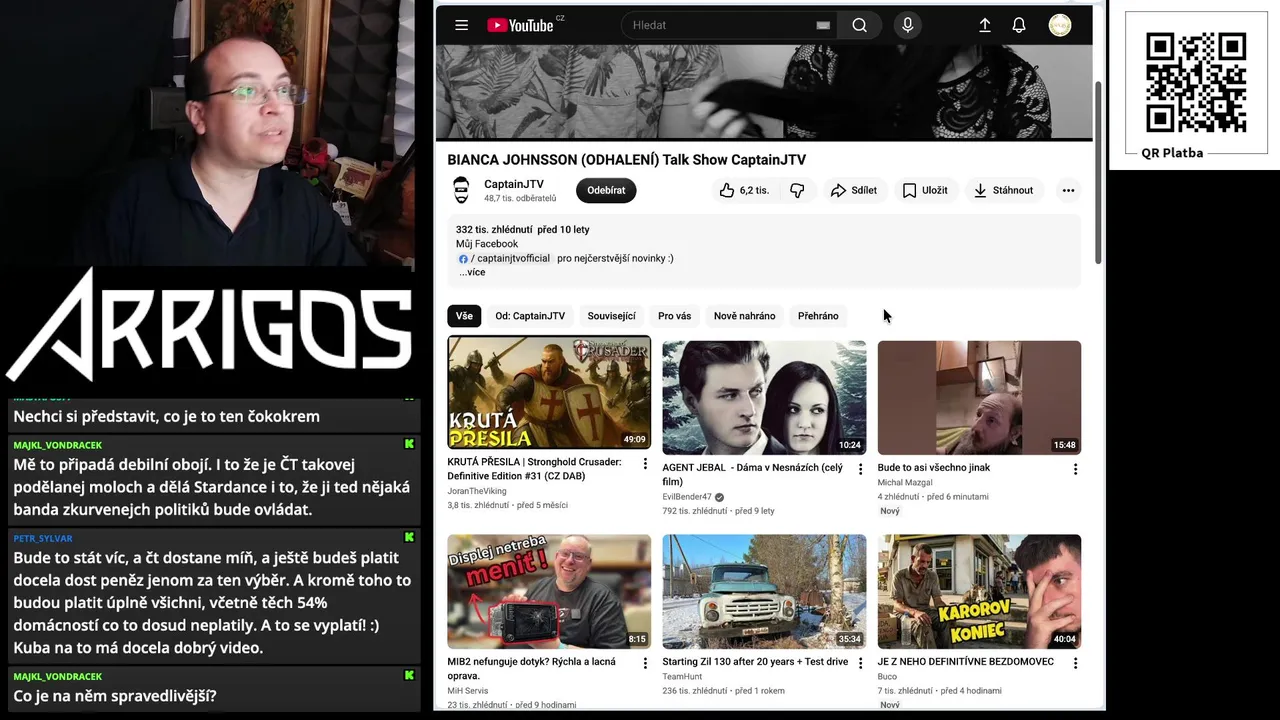Open Michal Mazgal channel link
The height and width of the screenshot is (720, 1280).
coord(905,482)
